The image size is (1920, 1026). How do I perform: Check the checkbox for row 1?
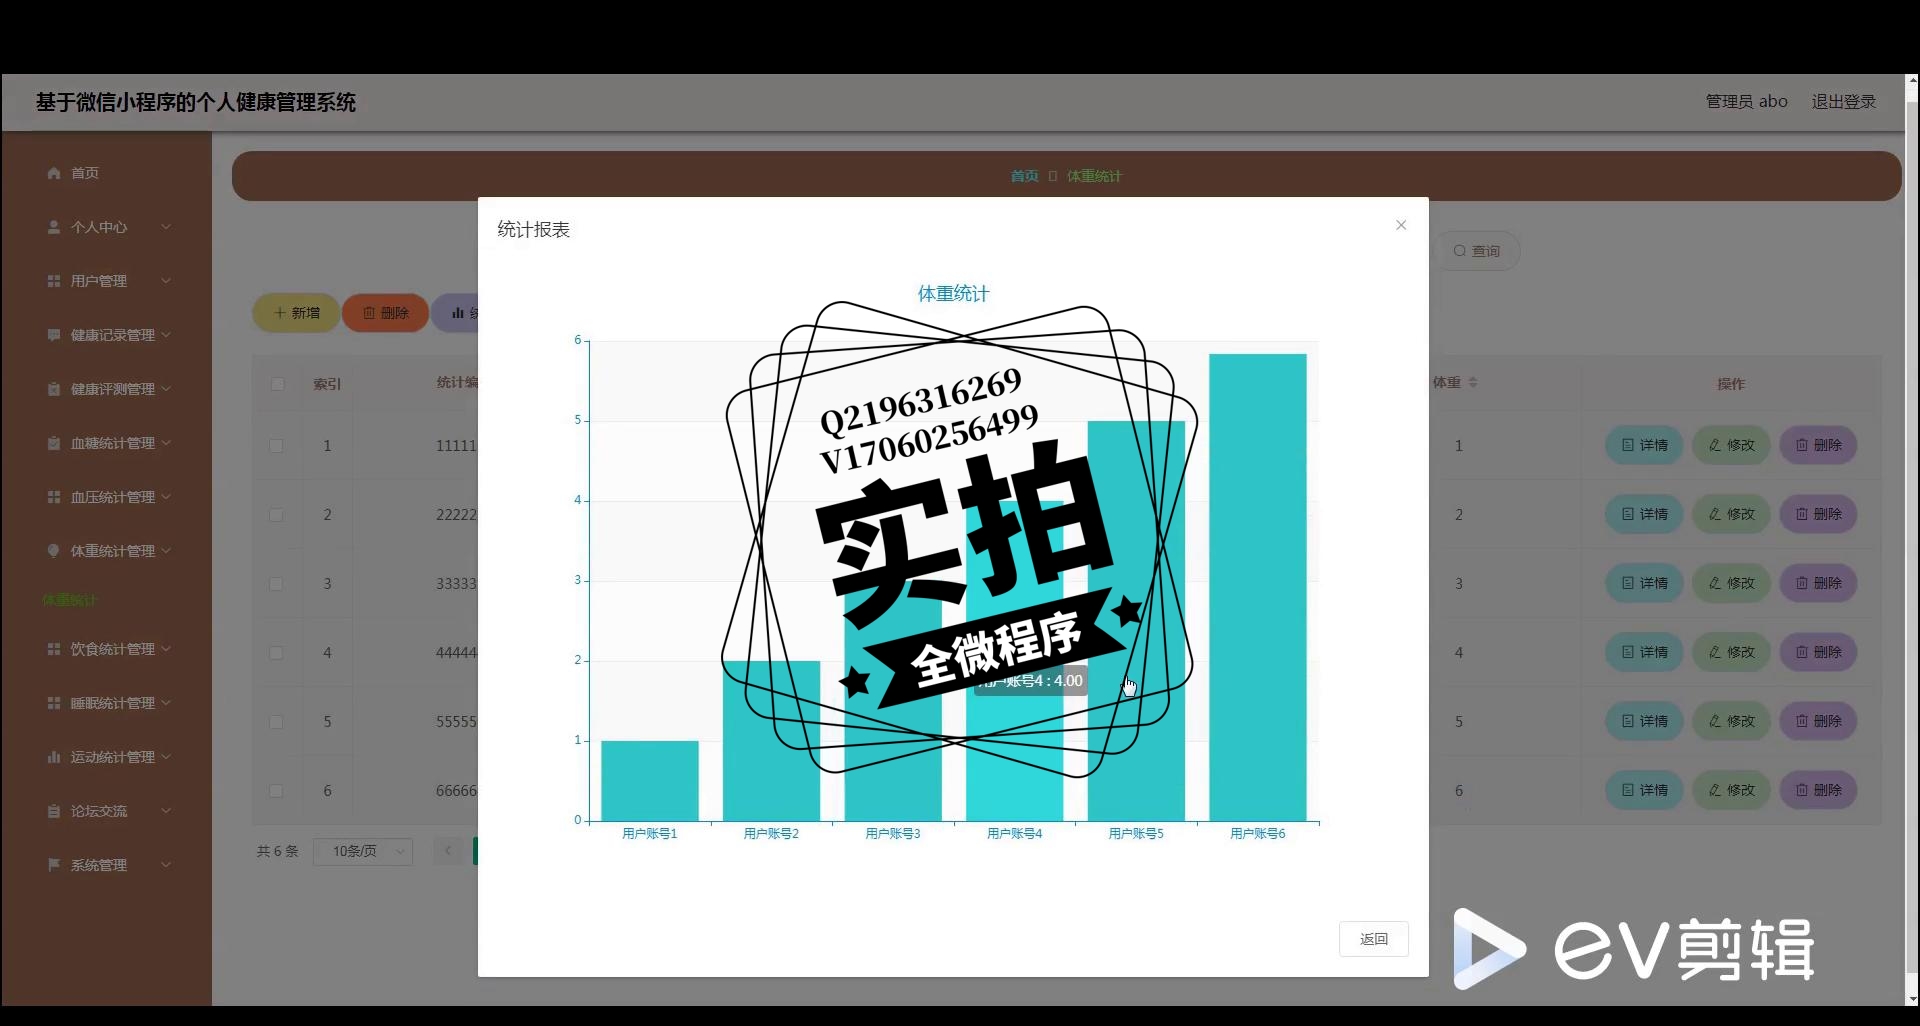[x=276, y=446]
